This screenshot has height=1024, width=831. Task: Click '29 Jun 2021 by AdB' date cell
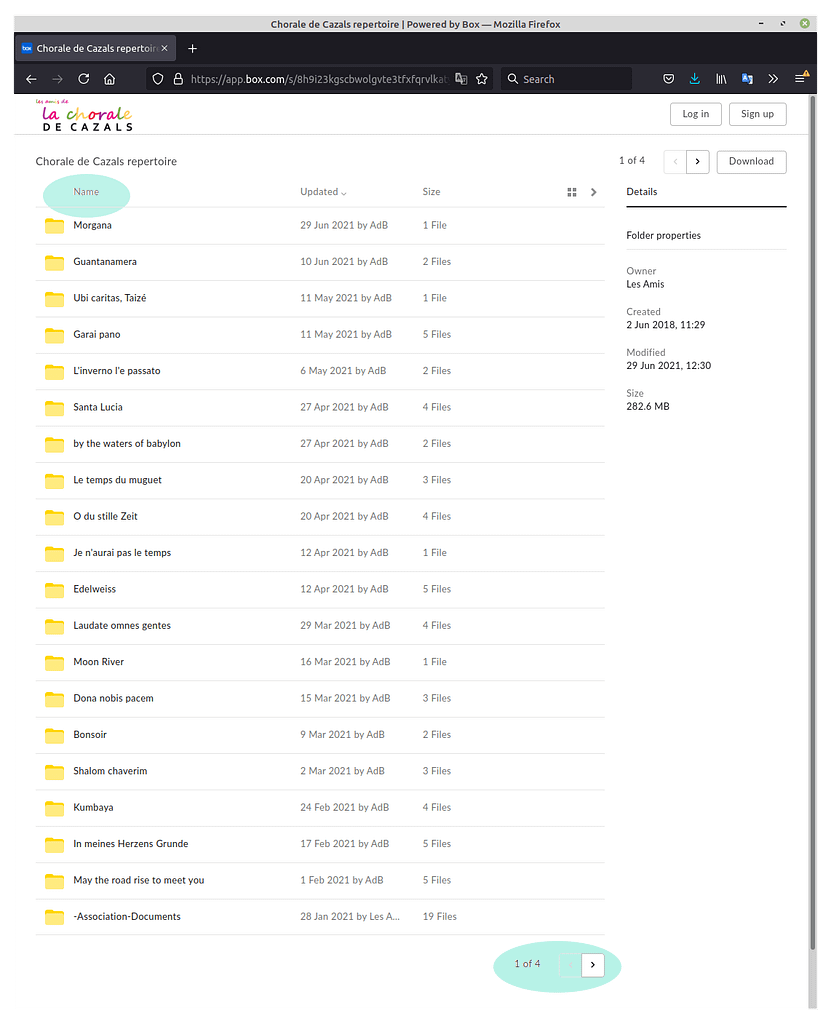tap(344, 225)
